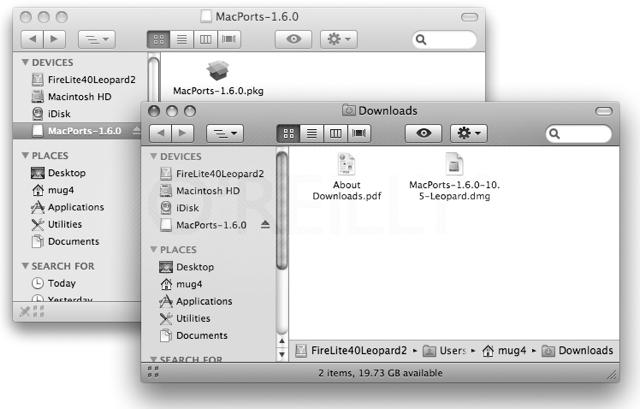Switch Downloads window to column view

(x=336, y=133)
